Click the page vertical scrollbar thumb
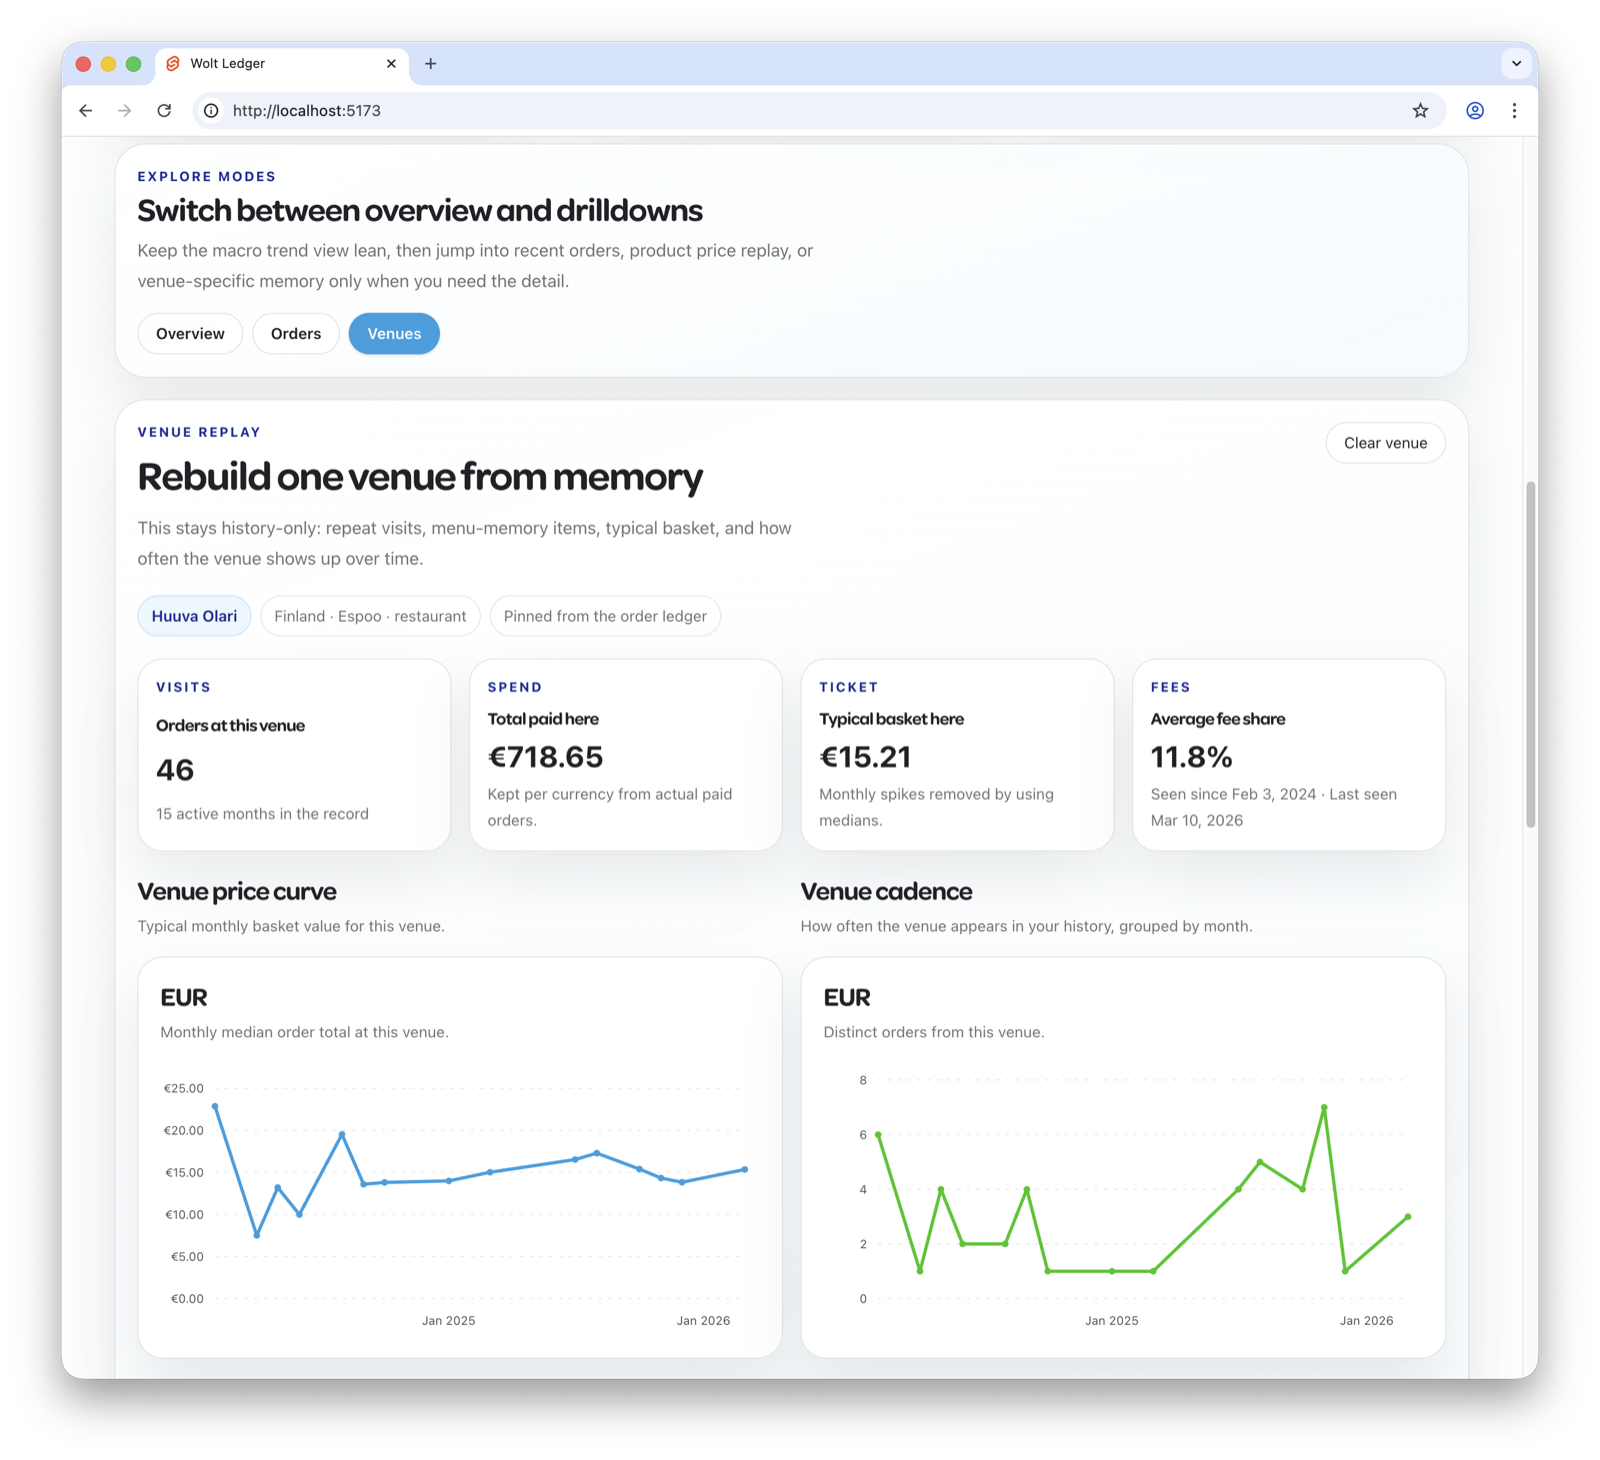The width and height of the screenshot is (1600, 1460). 1530,655
